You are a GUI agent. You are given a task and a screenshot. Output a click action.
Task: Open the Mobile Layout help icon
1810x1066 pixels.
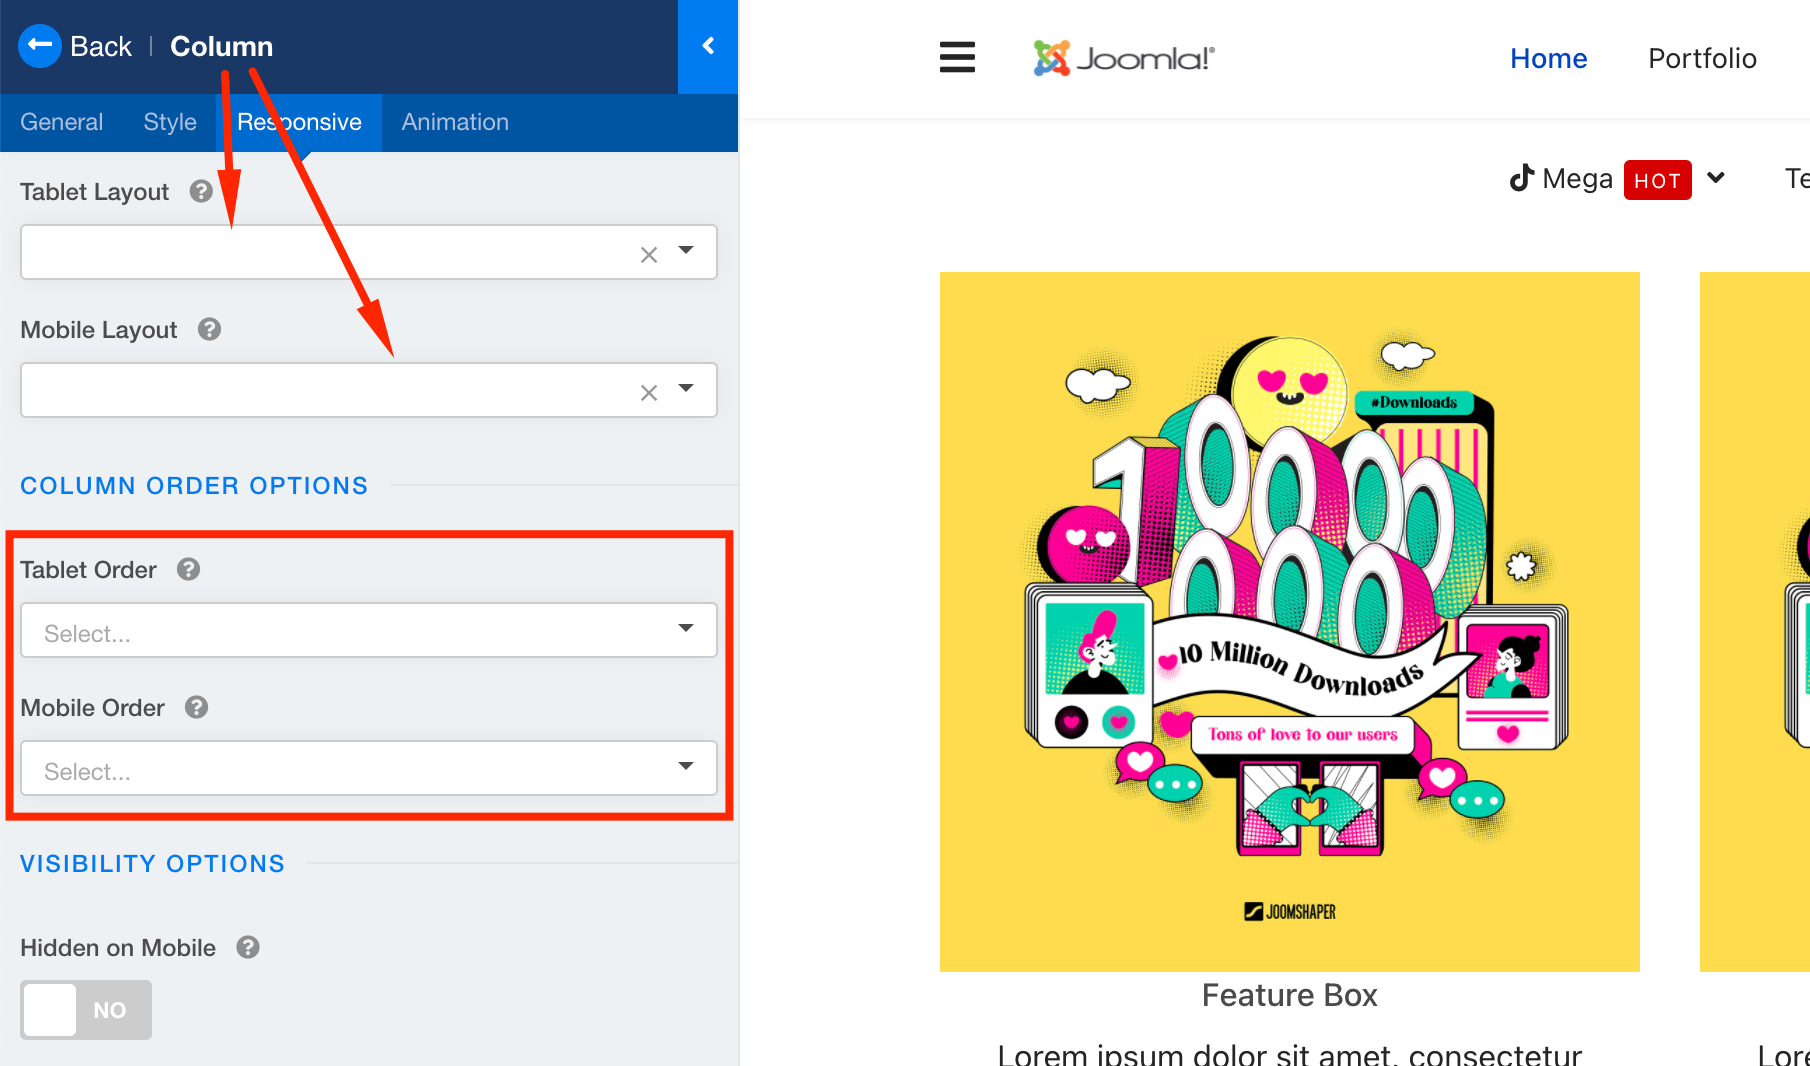click(209, 329)
